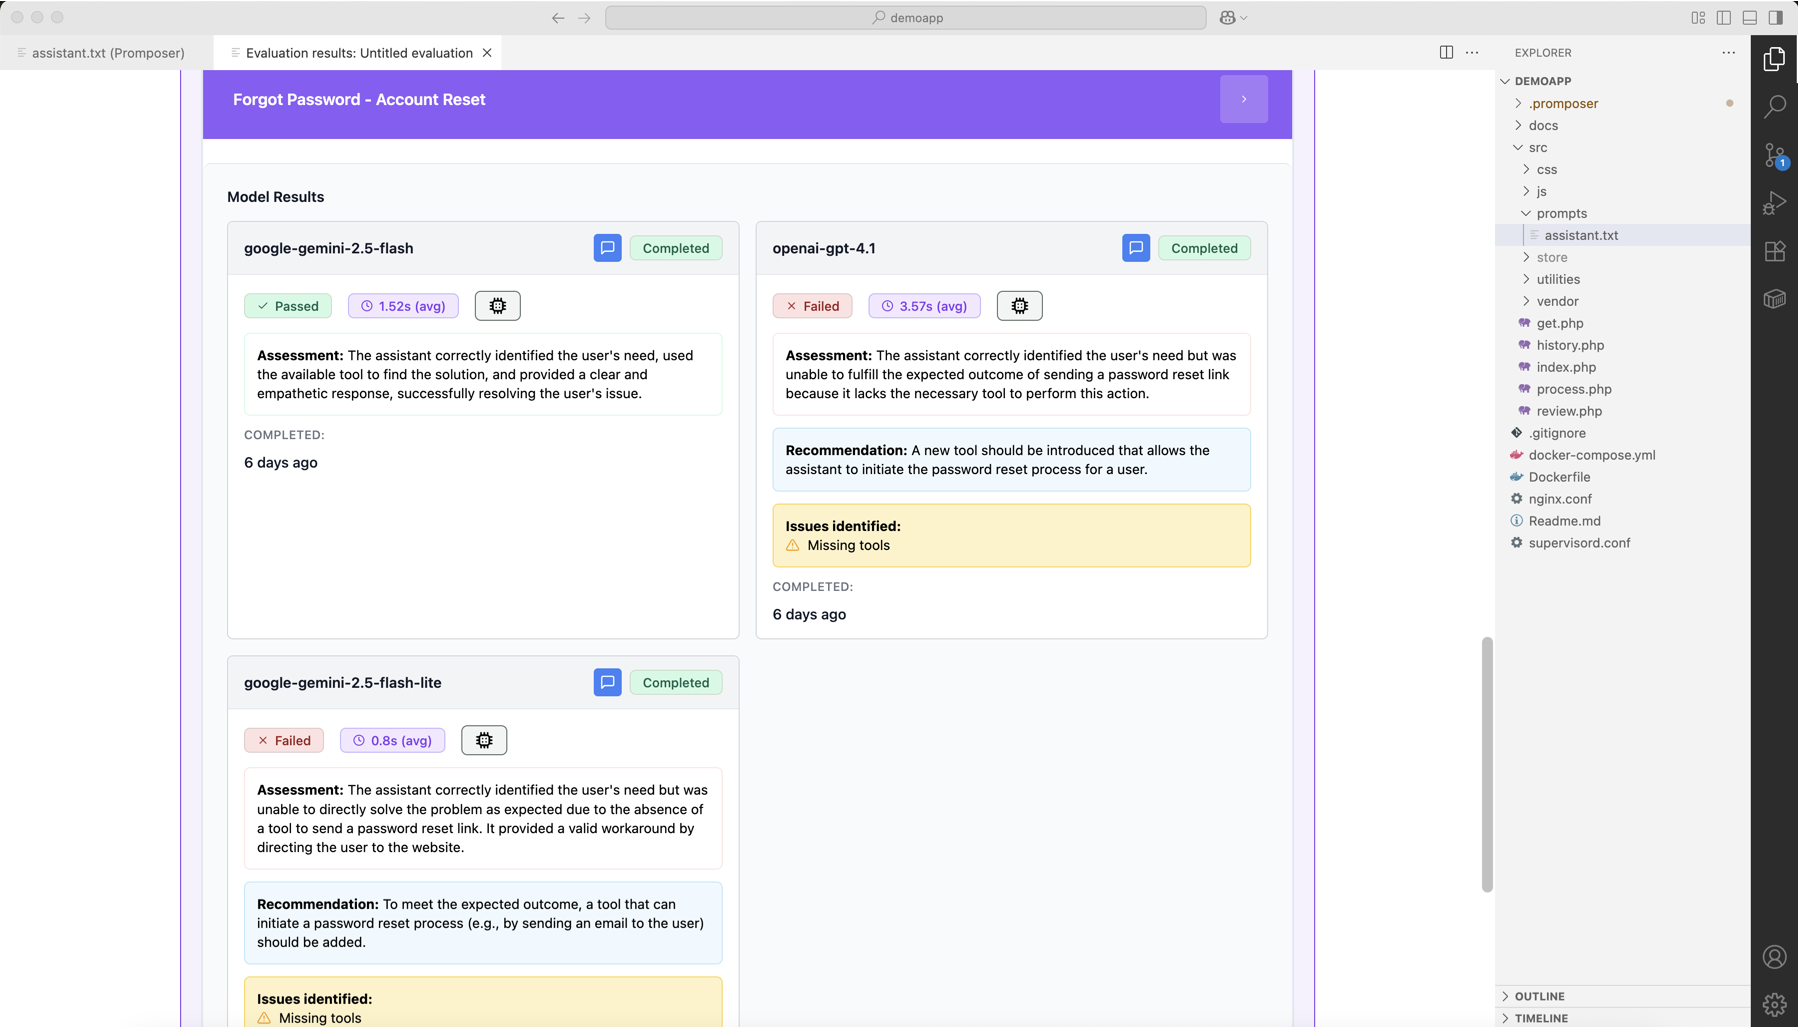
Task: Switch to assistant.txt (Promposer) tab
Action: point(107,53)
